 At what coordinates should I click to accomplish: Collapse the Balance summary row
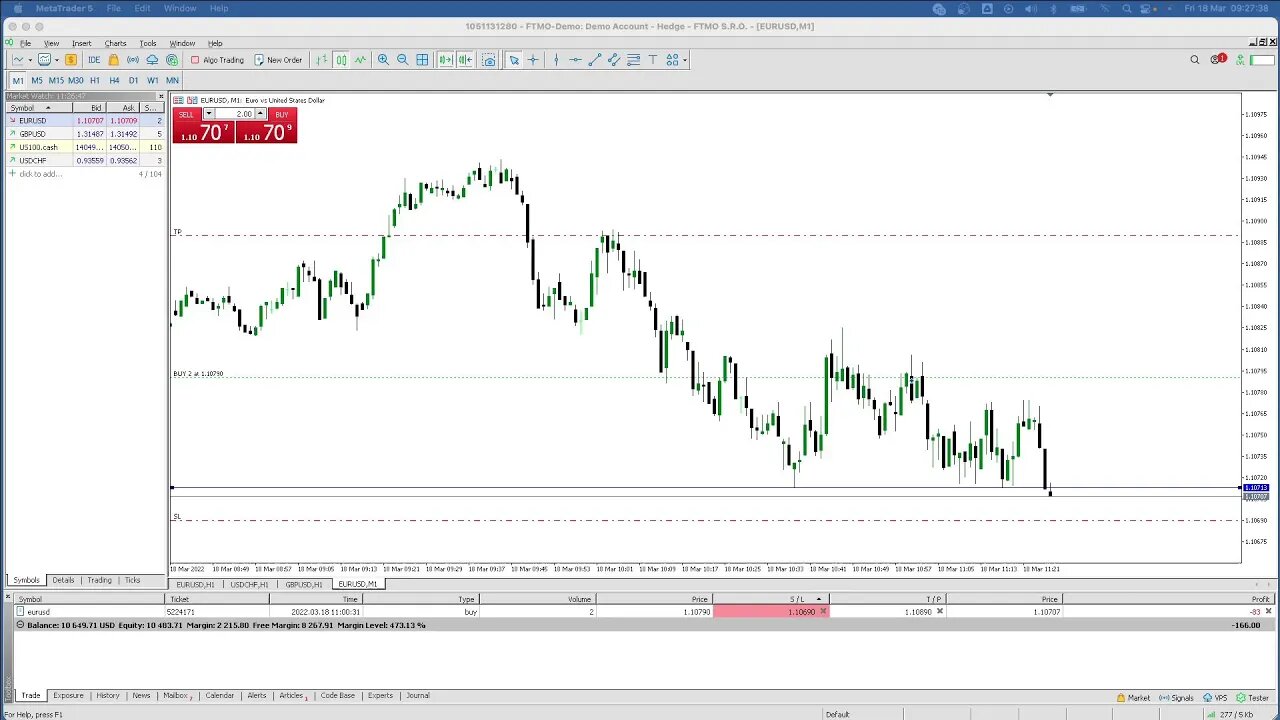click(20, 625)
